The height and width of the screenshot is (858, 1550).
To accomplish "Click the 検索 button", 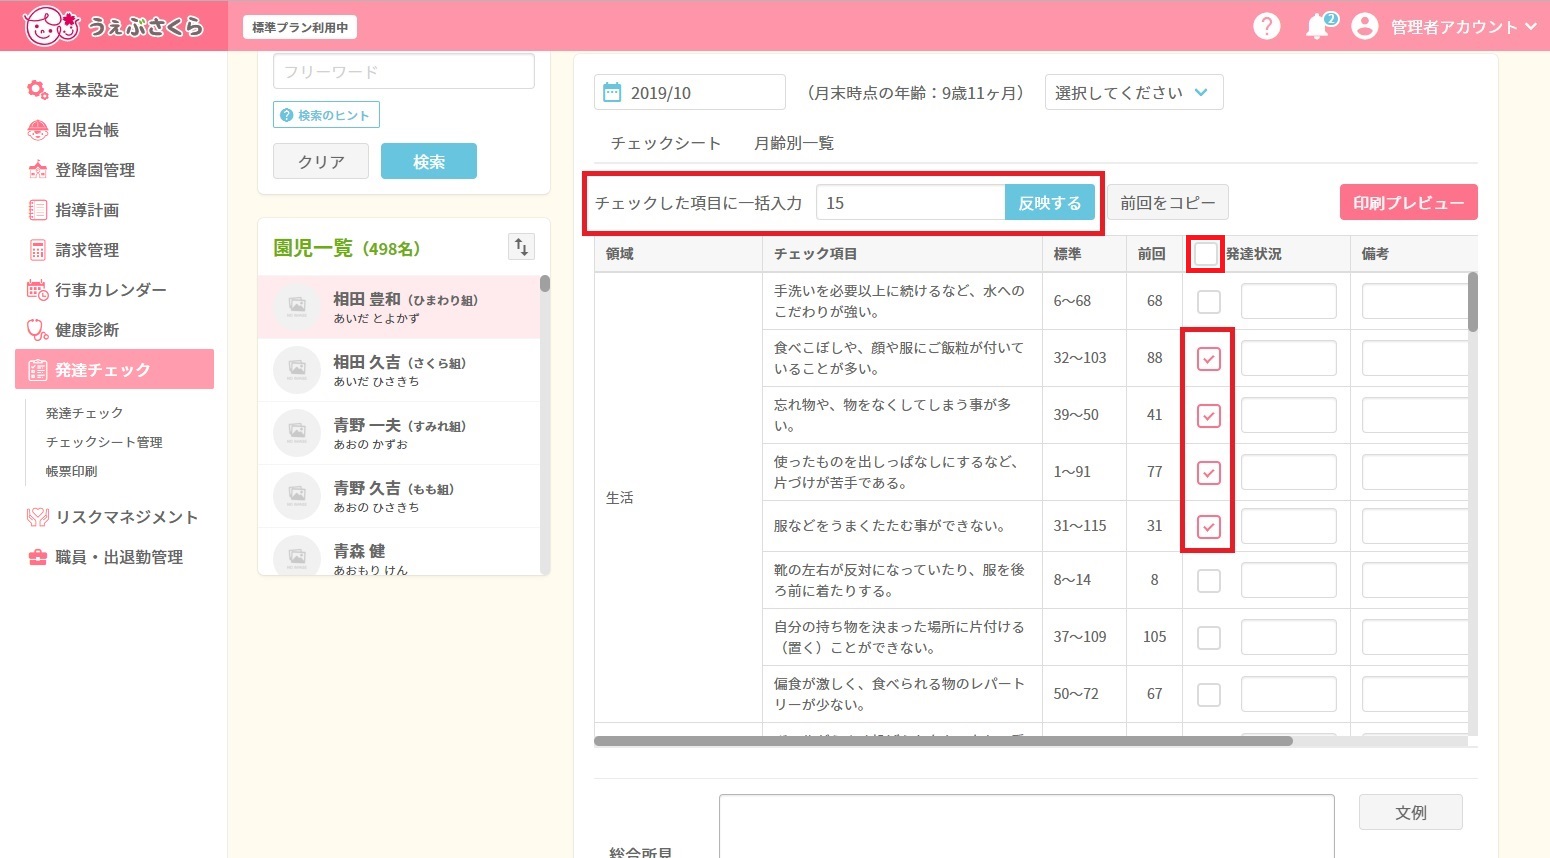I will coord(429,161).
